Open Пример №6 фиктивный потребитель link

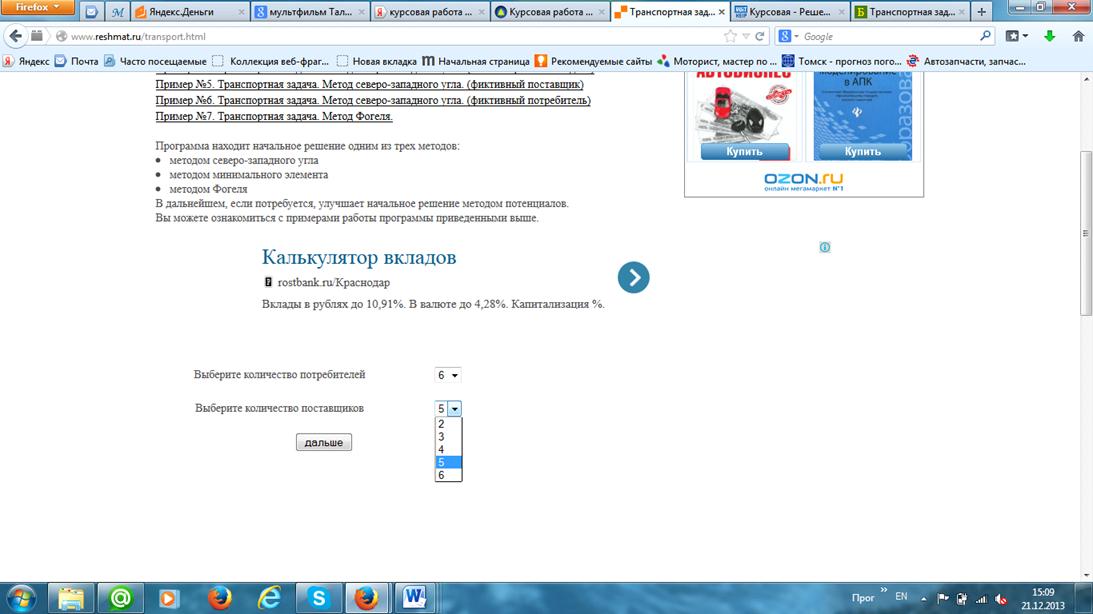pyautogui.click(x=373, y=100)
